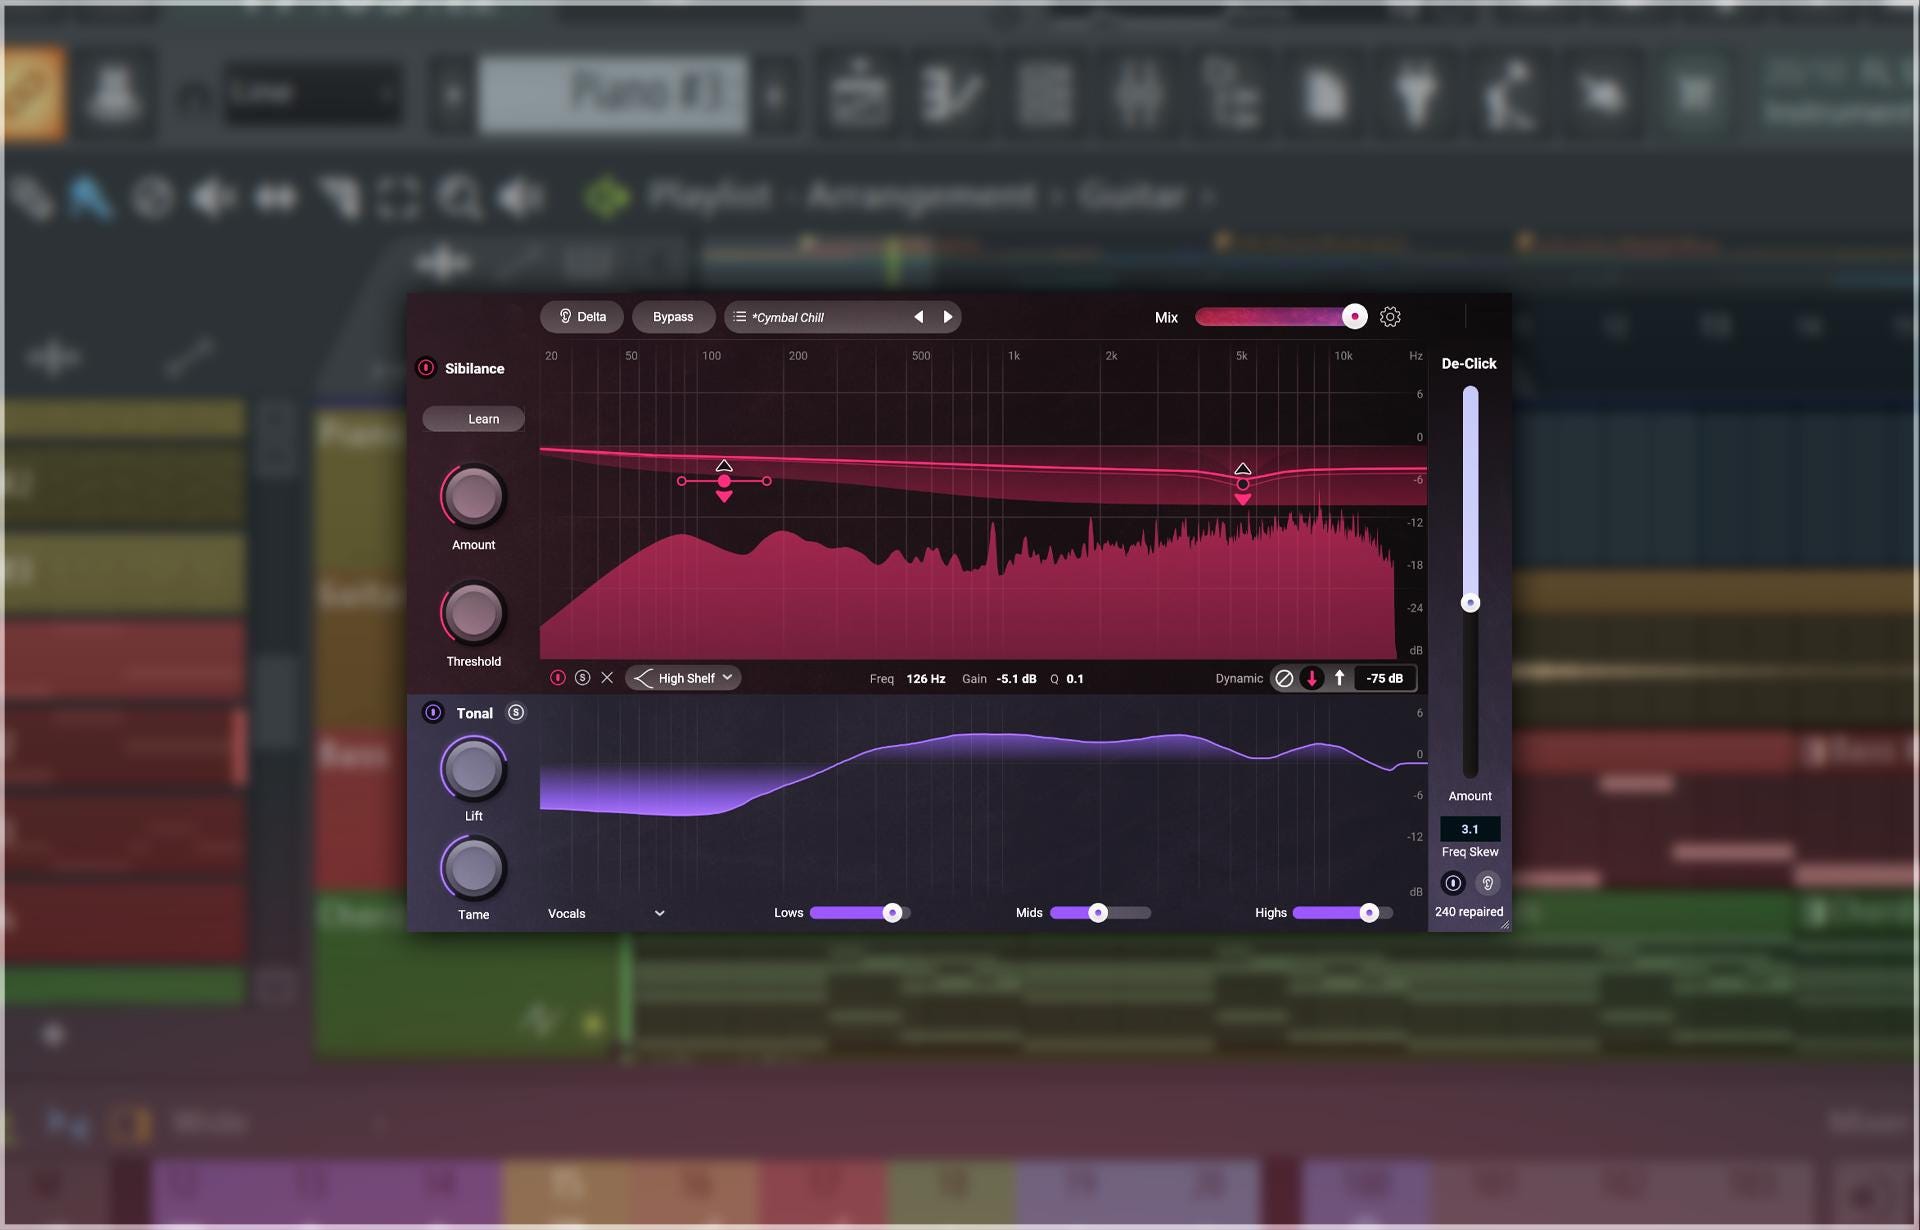Click the Tonal Lift knob
The height and width of the screenshot is (1230, 1920).
point(474,769)
